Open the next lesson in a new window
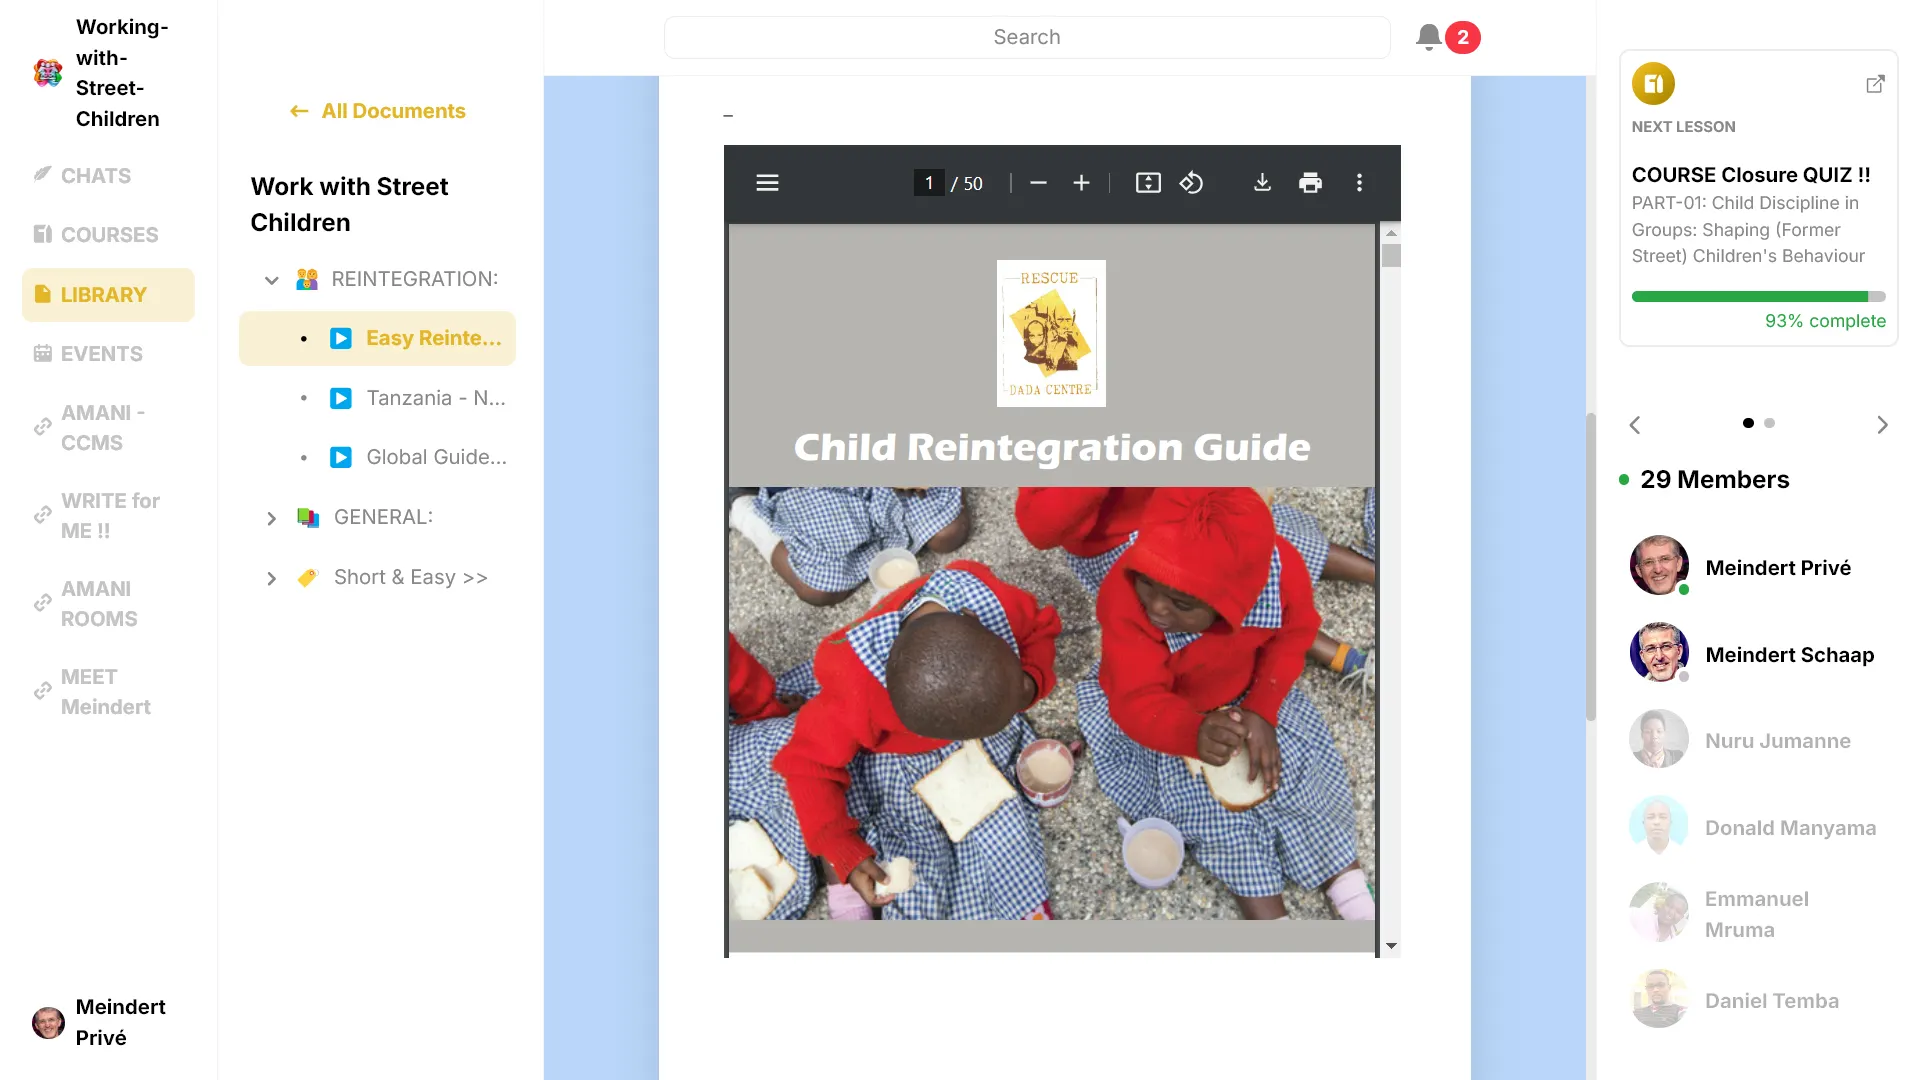This screenshot has width=1920, height=1080. click(x=1875, y=84)
